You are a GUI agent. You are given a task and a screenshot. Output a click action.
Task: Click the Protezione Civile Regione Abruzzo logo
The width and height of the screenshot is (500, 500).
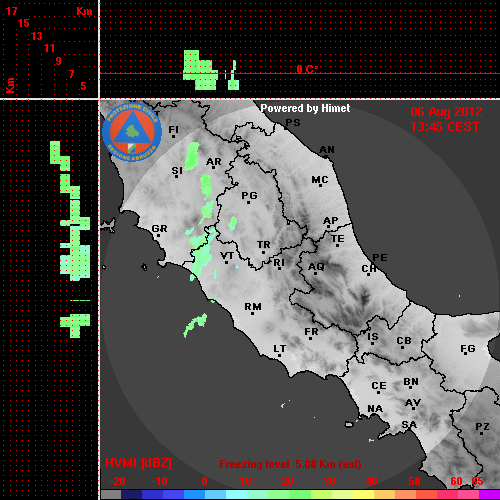(x=132, y=132)
